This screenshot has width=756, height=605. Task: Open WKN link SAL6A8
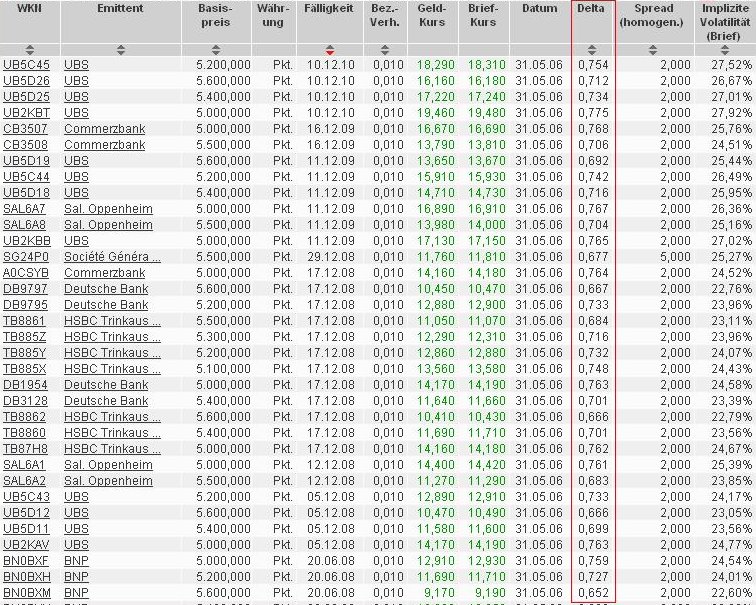[x=24, y=225]
